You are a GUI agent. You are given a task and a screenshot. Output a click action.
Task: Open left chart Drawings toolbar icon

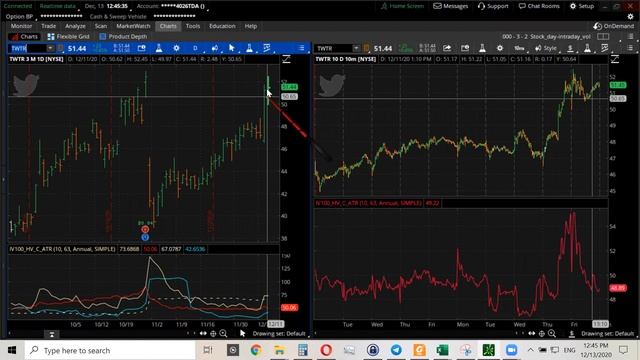click(267, 48)
